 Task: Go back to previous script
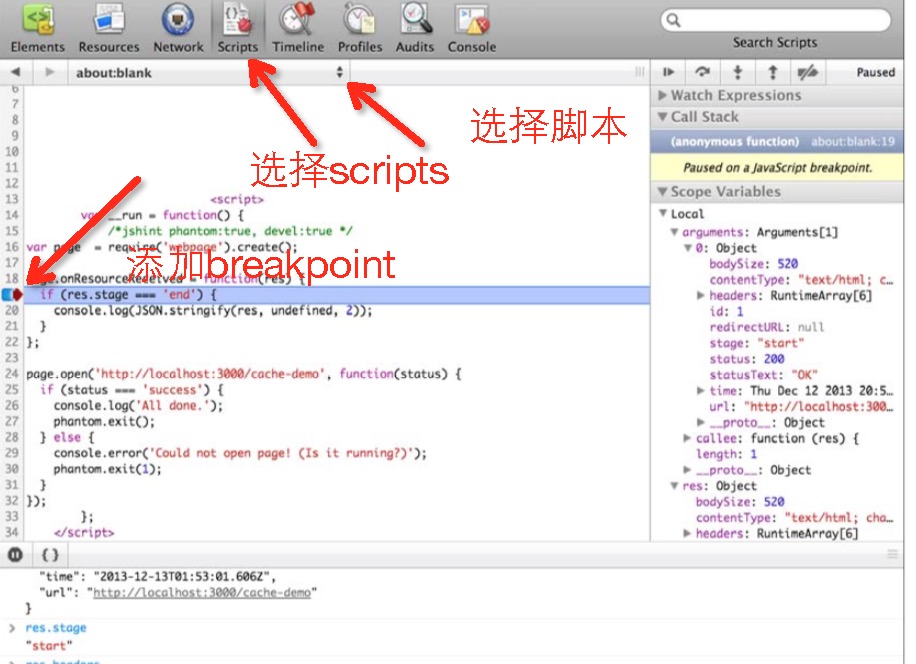click(x=15, y=72)
